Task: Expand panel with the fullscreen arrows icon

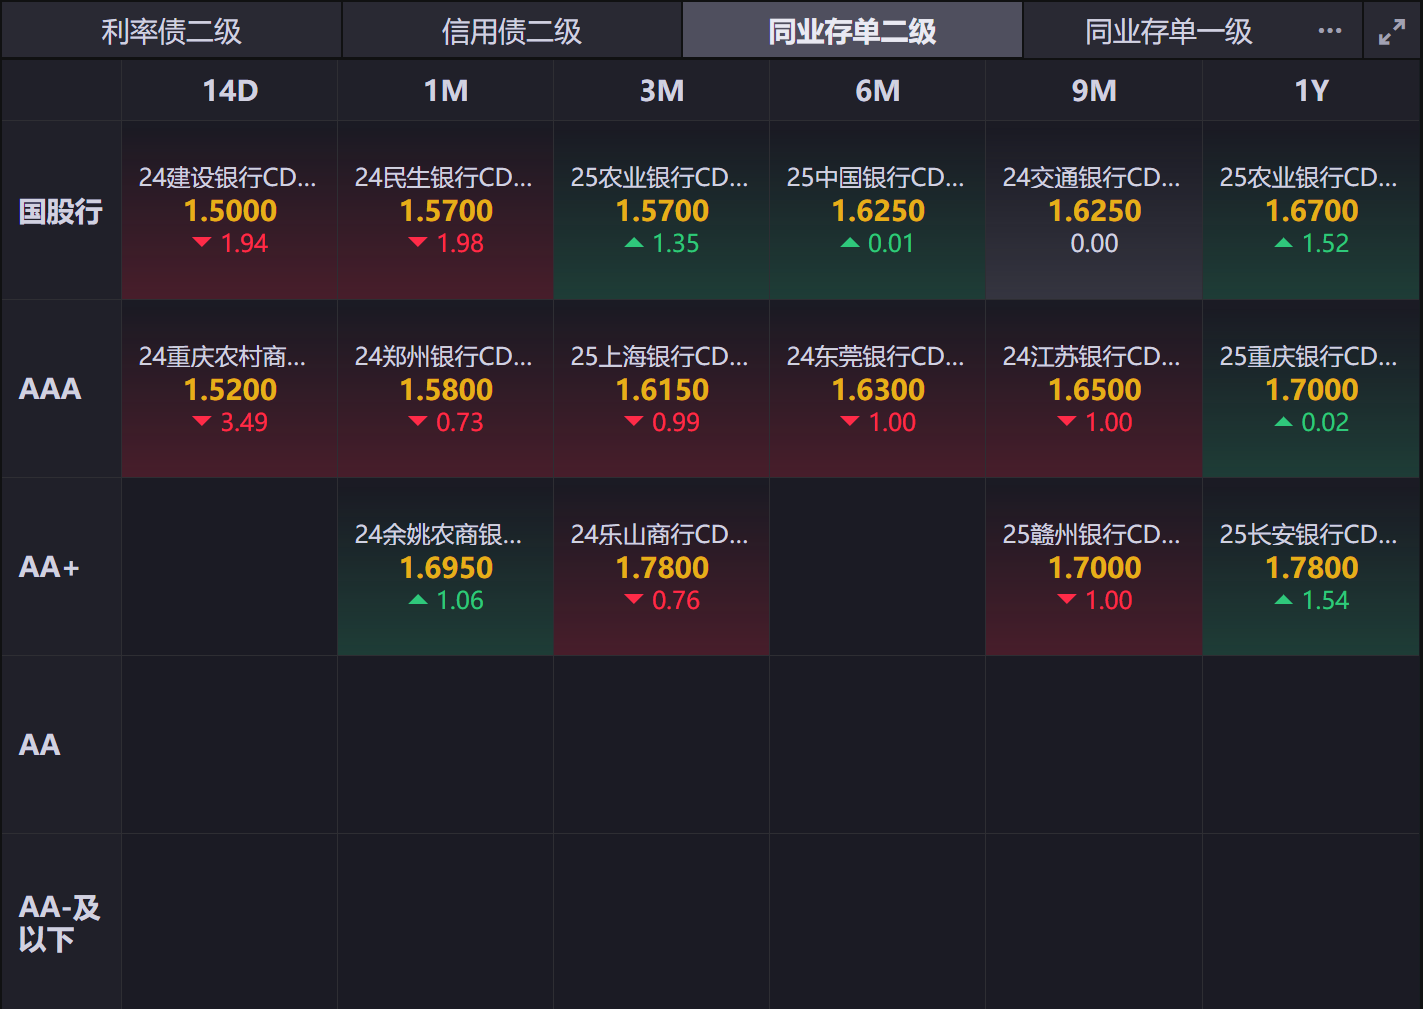Action: click(x=1392, y=32)
